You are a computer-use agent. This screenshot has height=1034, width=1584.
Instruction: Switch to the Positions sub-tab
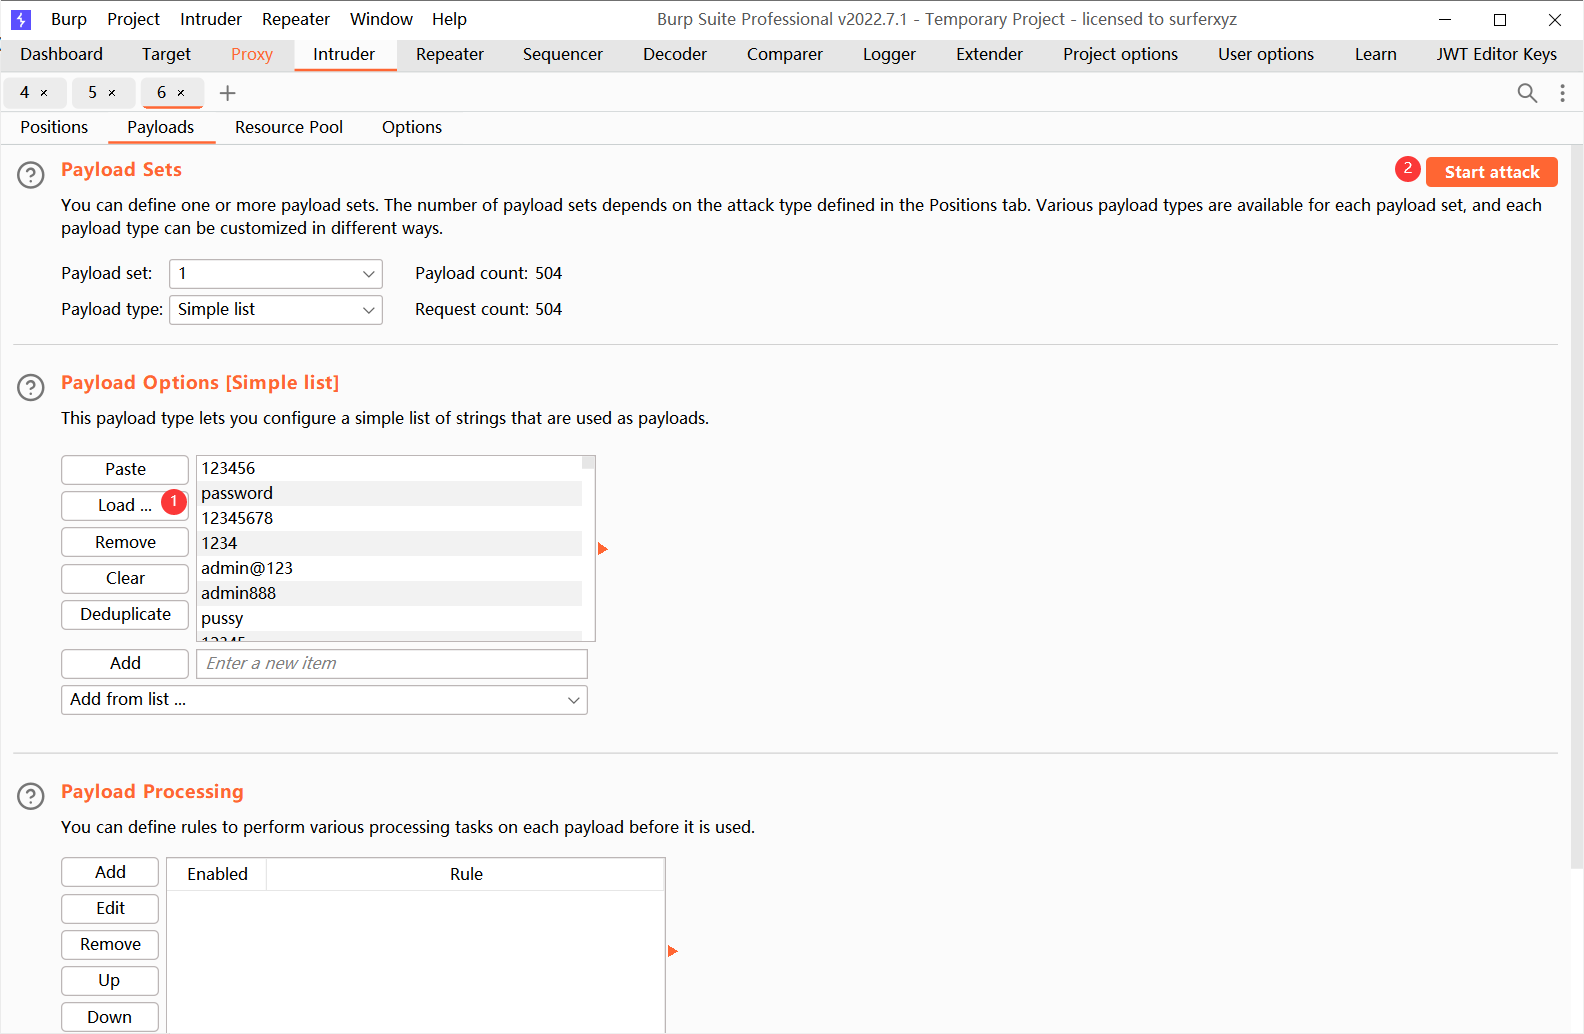click(54, 128)
